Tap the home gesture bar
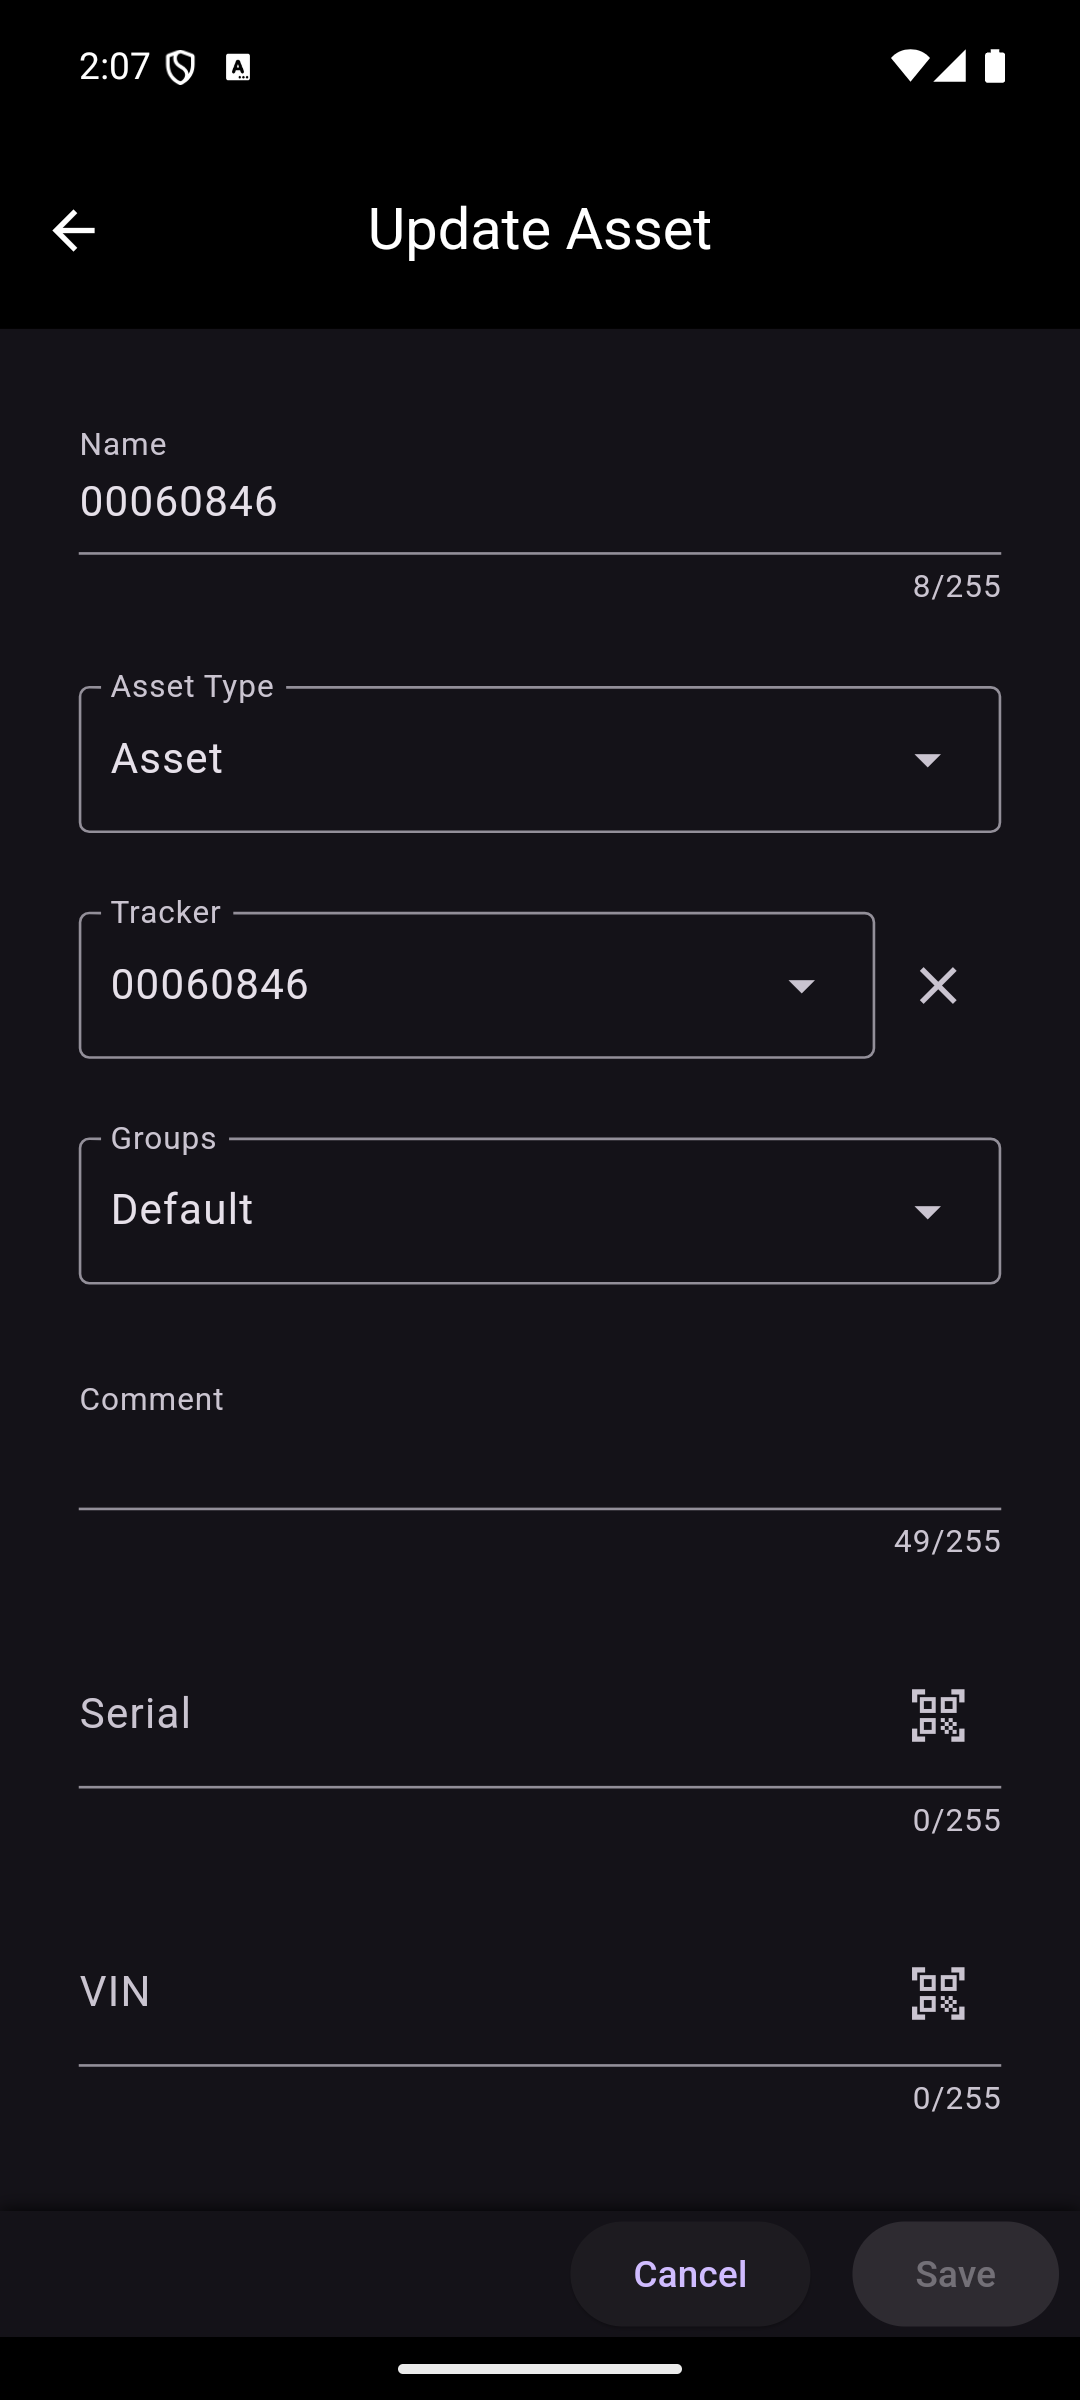 click(540, 2368)
